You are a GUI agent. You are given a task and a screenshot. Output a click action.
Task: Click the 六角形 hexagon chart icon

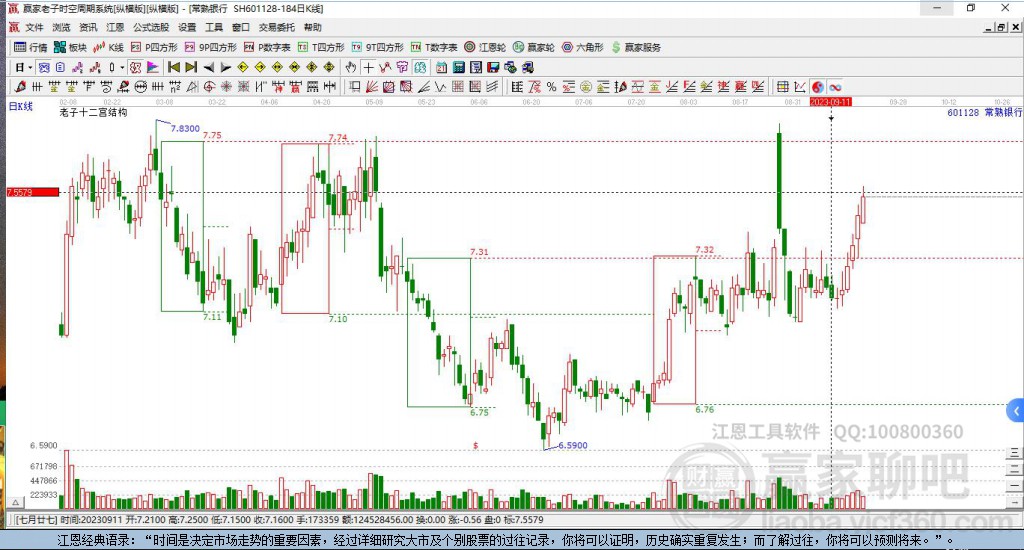point(583,47)
